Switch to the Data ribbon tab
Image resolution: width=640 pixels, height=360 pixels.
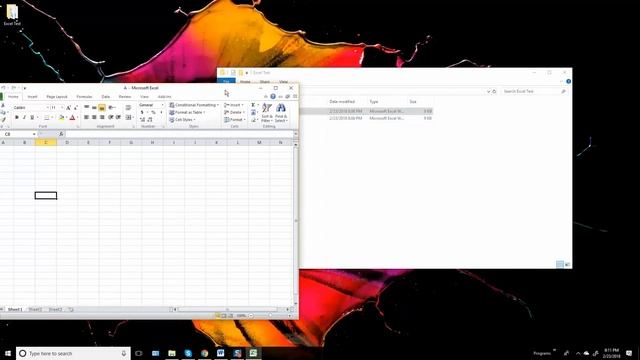pyautogui.click(x=106, y=97)
